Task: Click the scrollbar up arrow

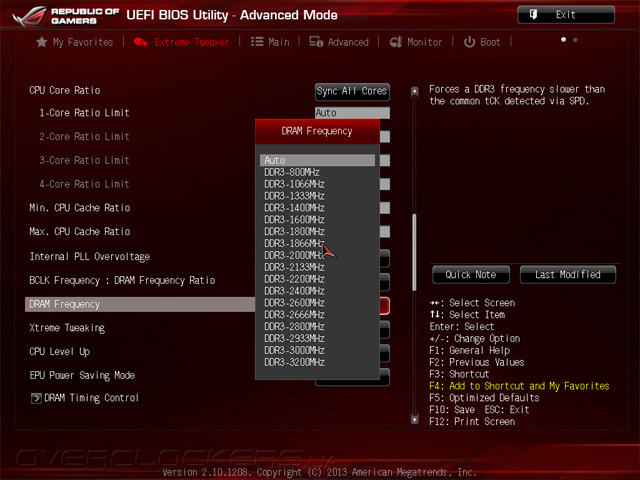Action: point(414,91)
